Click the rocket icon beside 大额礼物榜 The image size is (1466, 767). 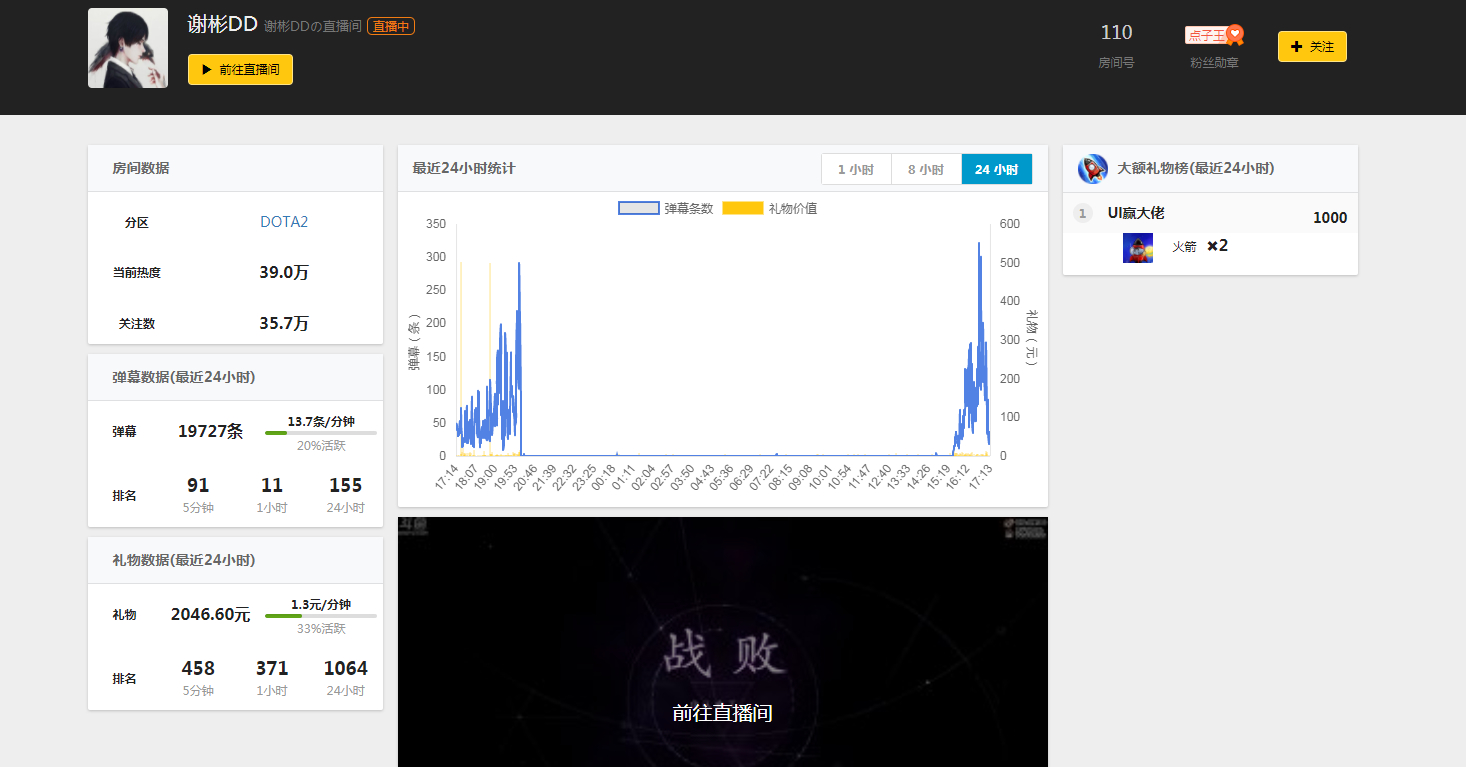tap(1093, 169)
